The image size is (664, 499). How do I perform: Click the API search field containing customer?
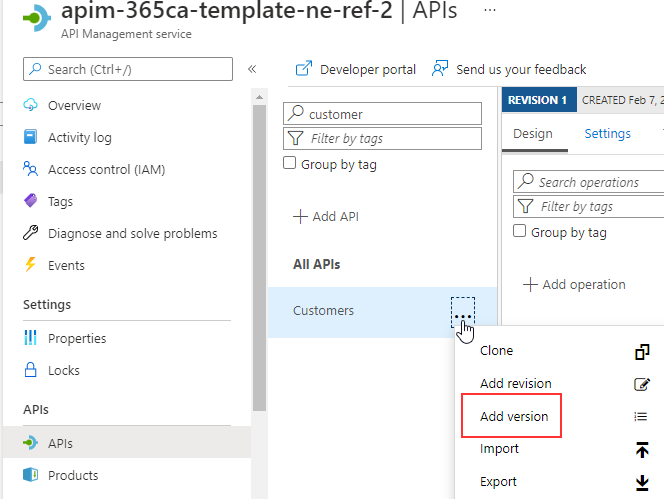[x=382, y=114]
